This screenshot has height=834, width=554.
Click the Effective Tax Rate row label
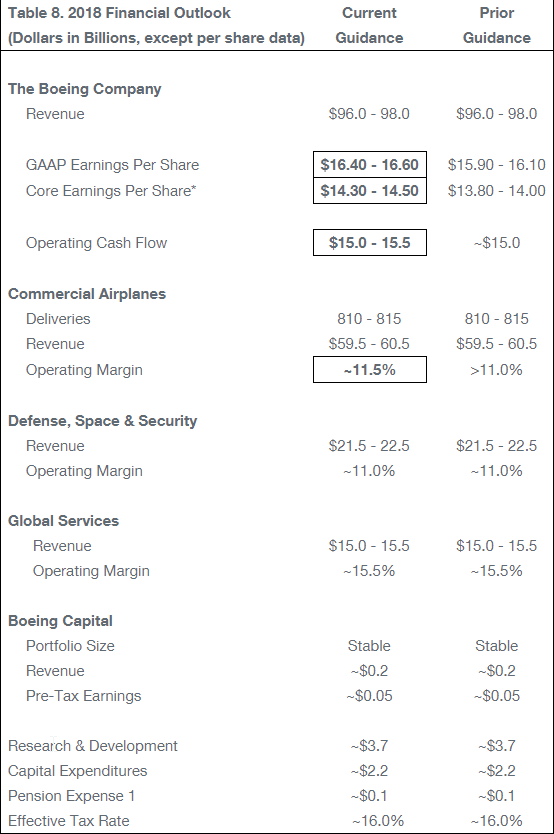click(69, 821)
